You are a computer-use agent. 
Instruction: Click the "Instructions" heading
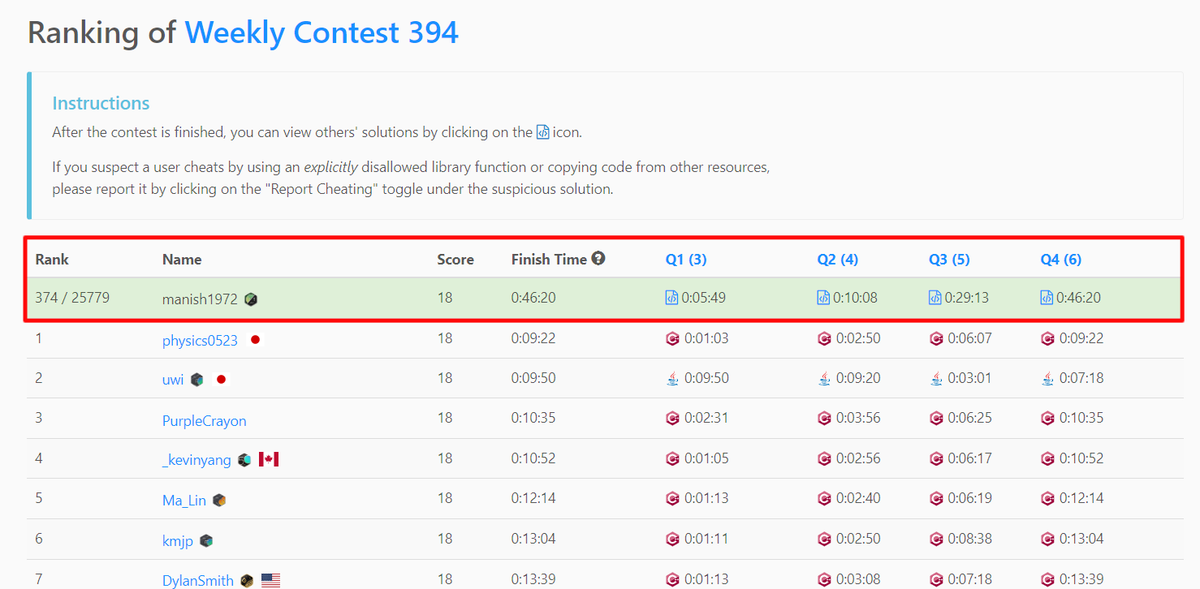101,103
